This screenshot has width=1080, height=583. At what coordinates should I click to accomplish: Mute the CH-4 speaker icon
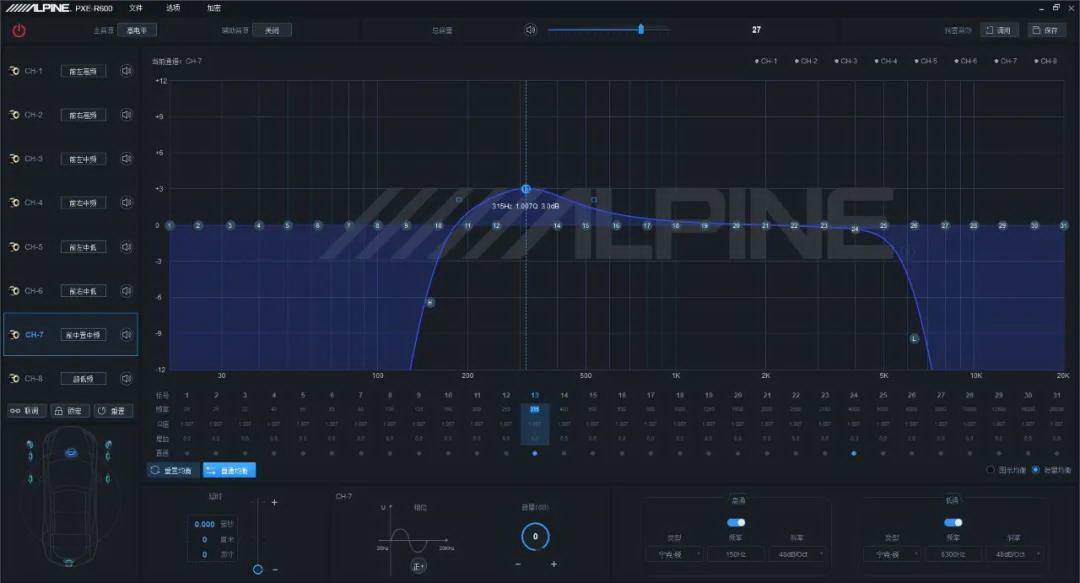pos(126,203)
